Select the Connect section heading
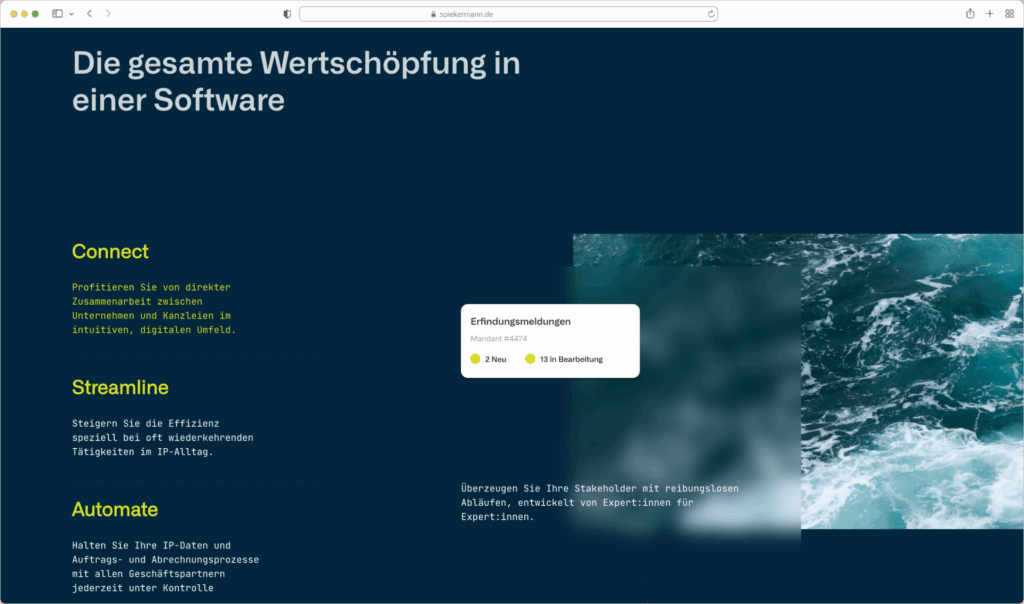 tap(110, 252)
